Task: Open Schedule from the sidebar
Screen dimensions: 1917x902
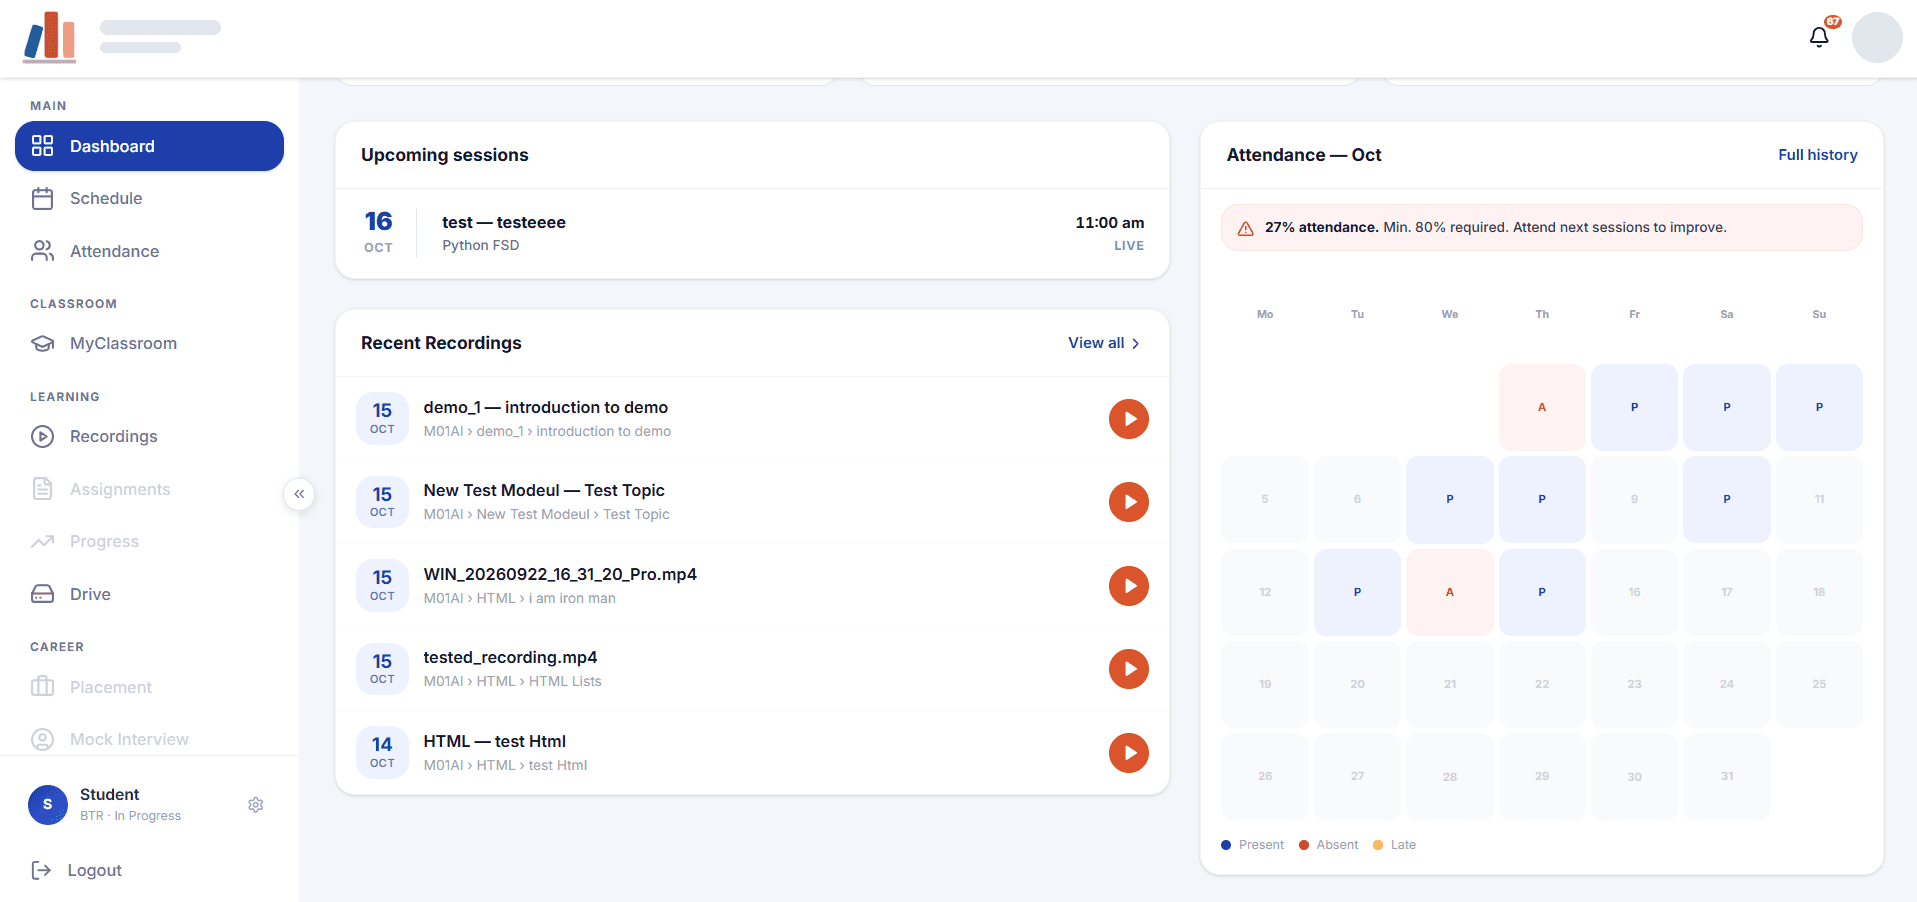Action: pyautogui.click(x=149, y=198)
